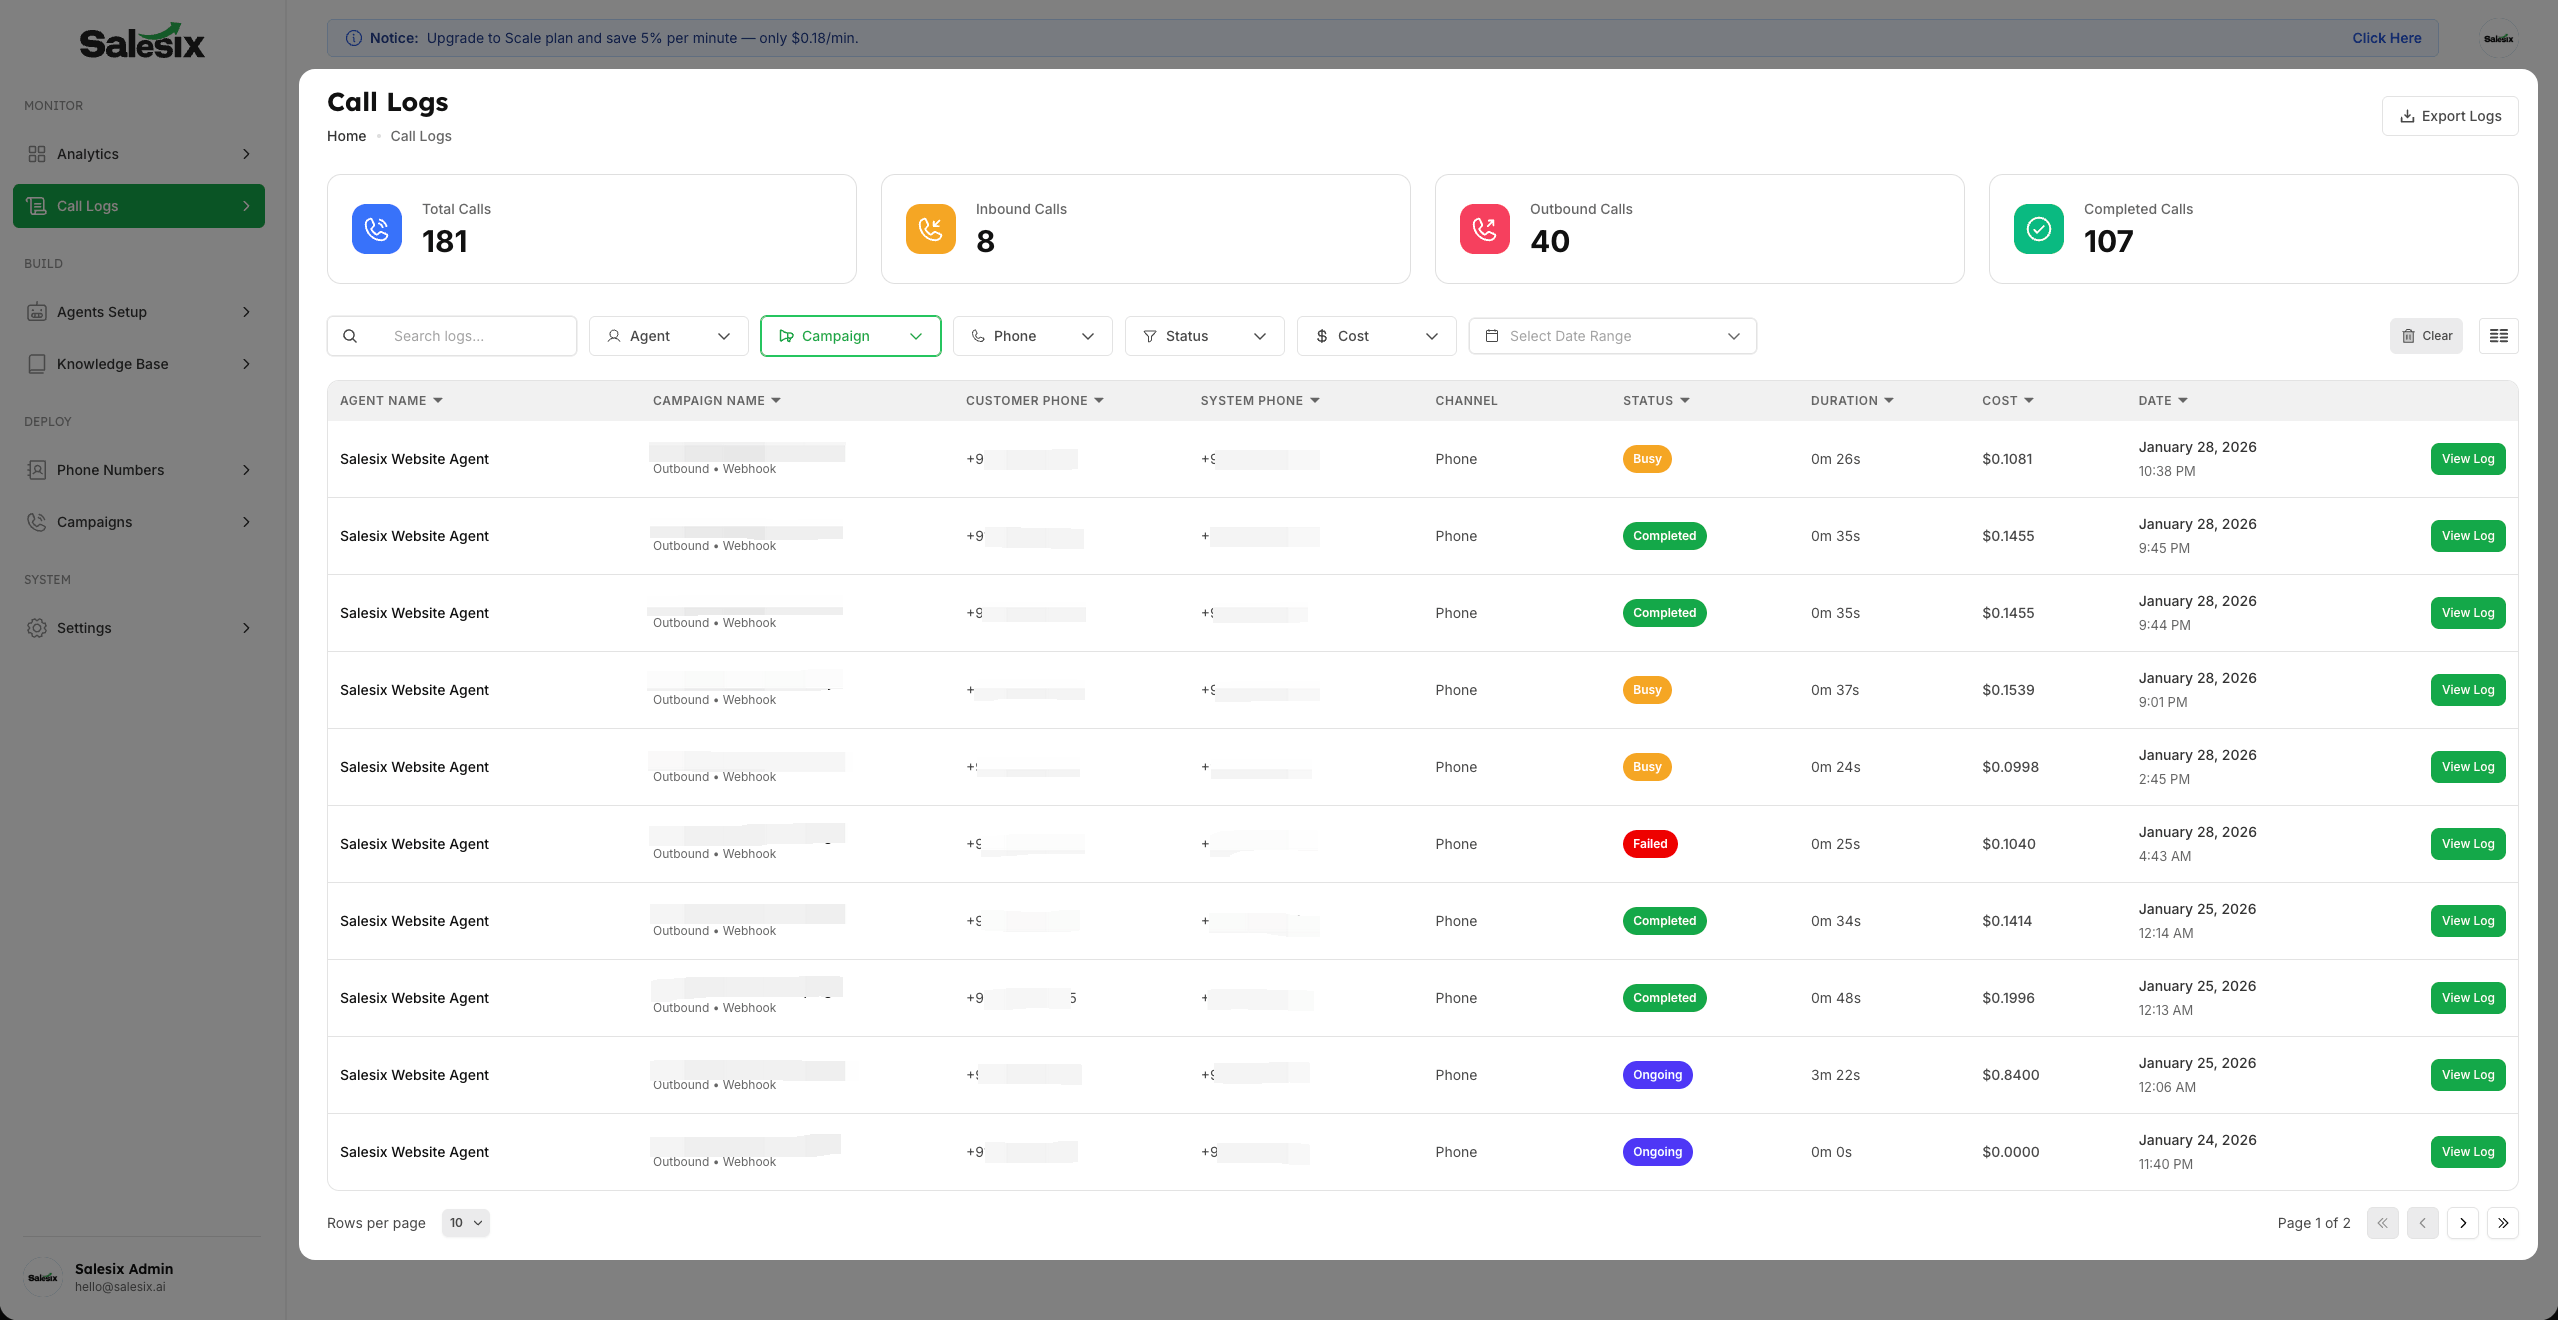
Task: Open the Analytics section in the sidebar
Action: tap(88, 153)
